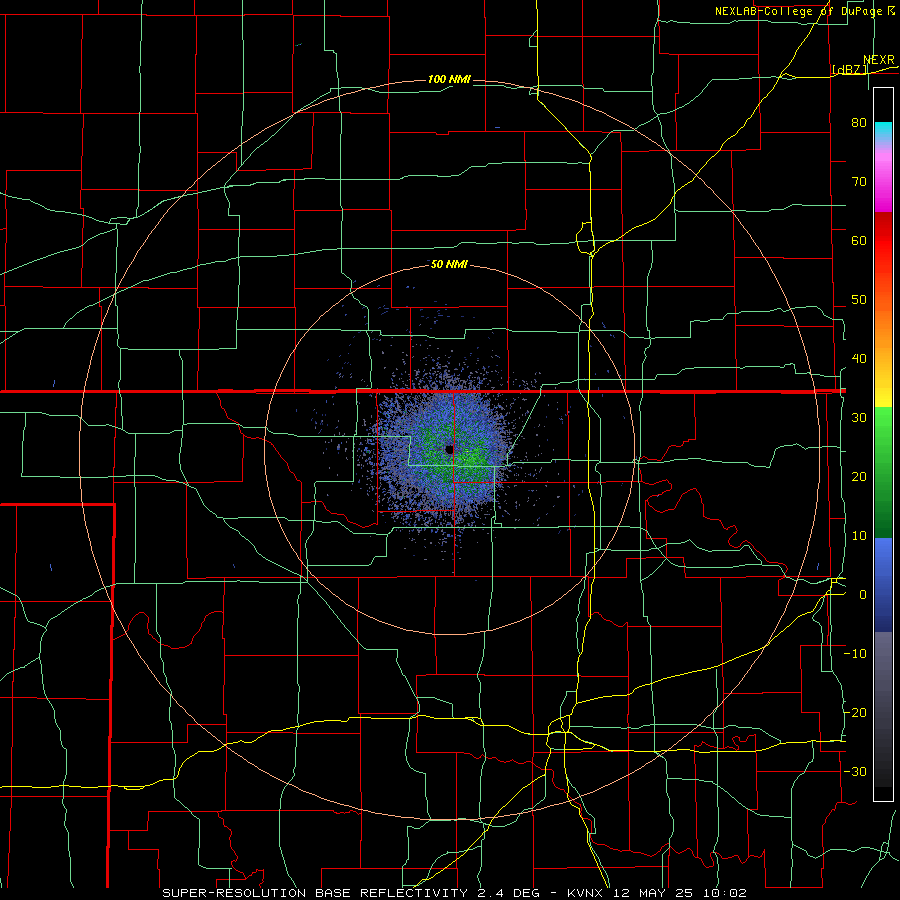
Task: Click the 0 value on dBZ scale
Action: click(863, 595)
